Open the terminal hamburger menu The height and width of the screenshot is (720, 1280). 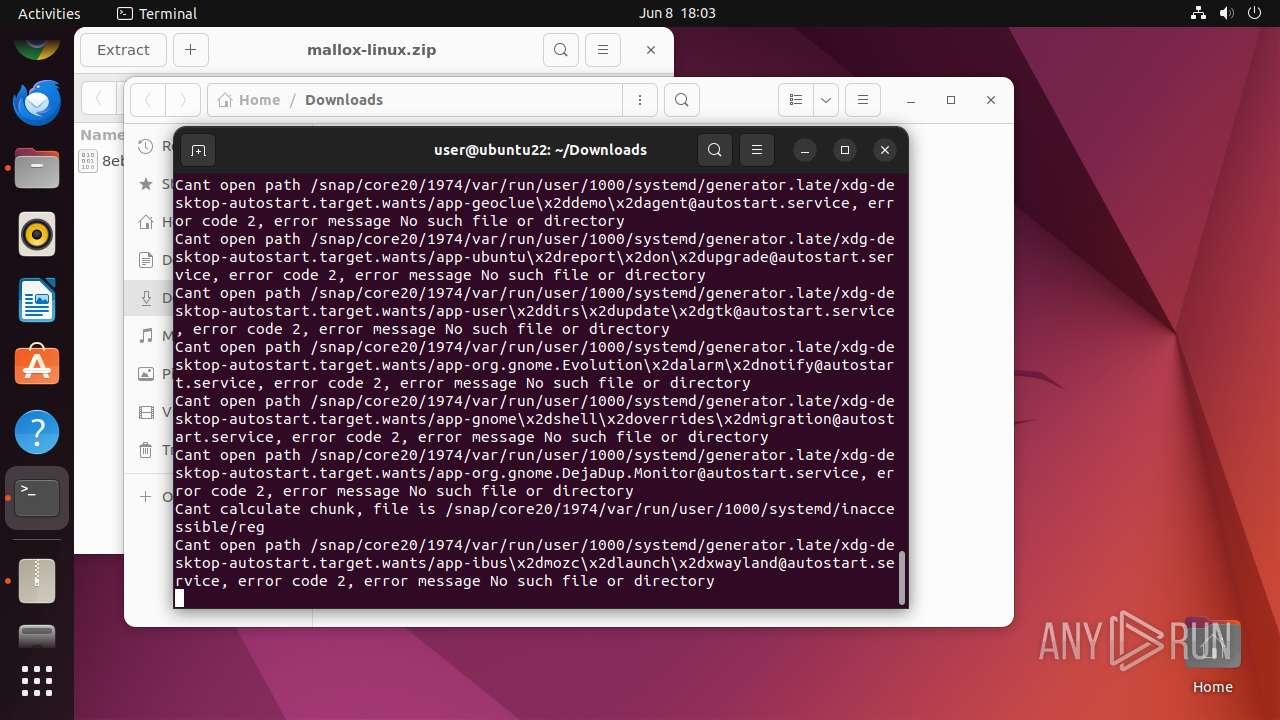point(757,150)
